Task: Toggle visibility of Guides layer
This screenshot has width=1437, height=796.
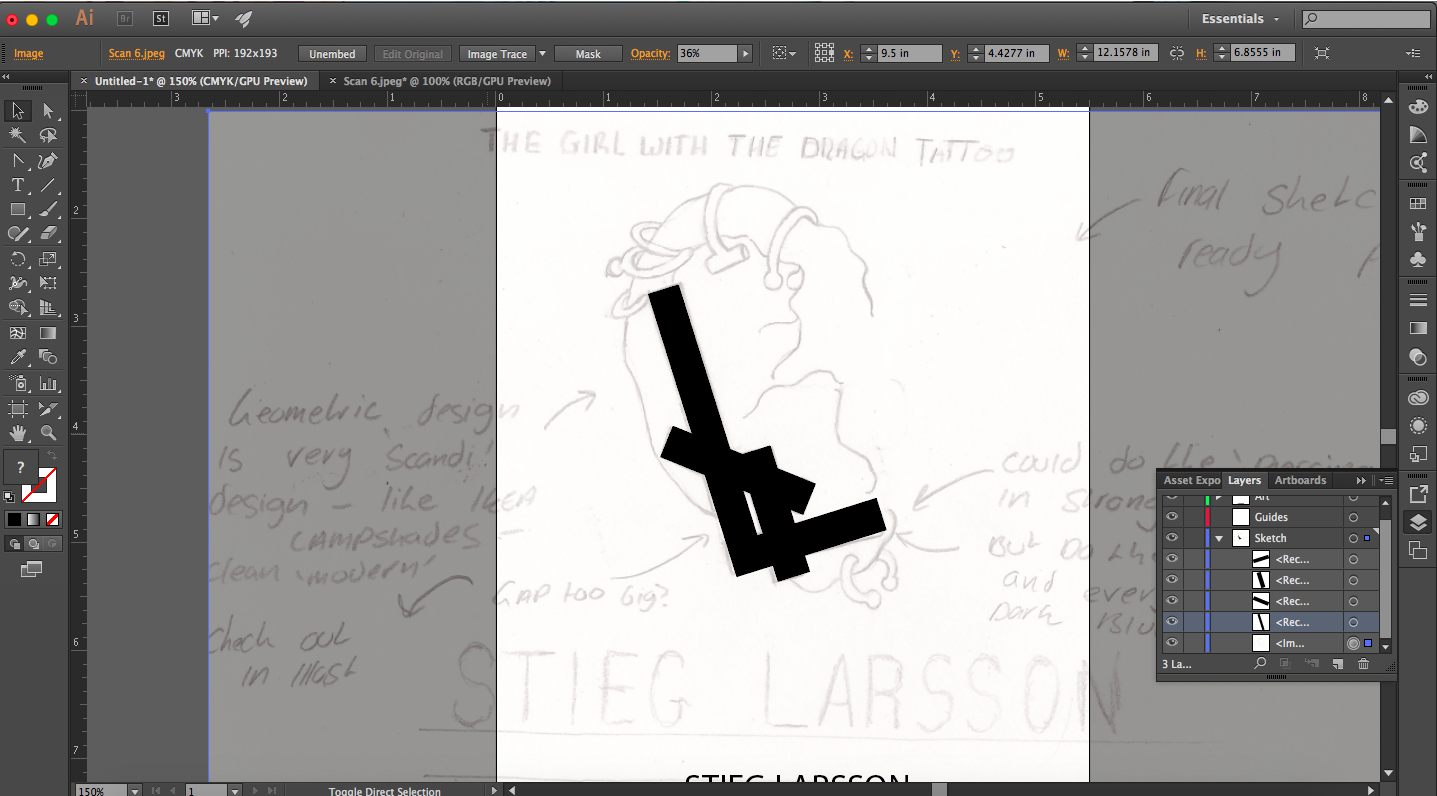Action: [x=1172, y=517]
